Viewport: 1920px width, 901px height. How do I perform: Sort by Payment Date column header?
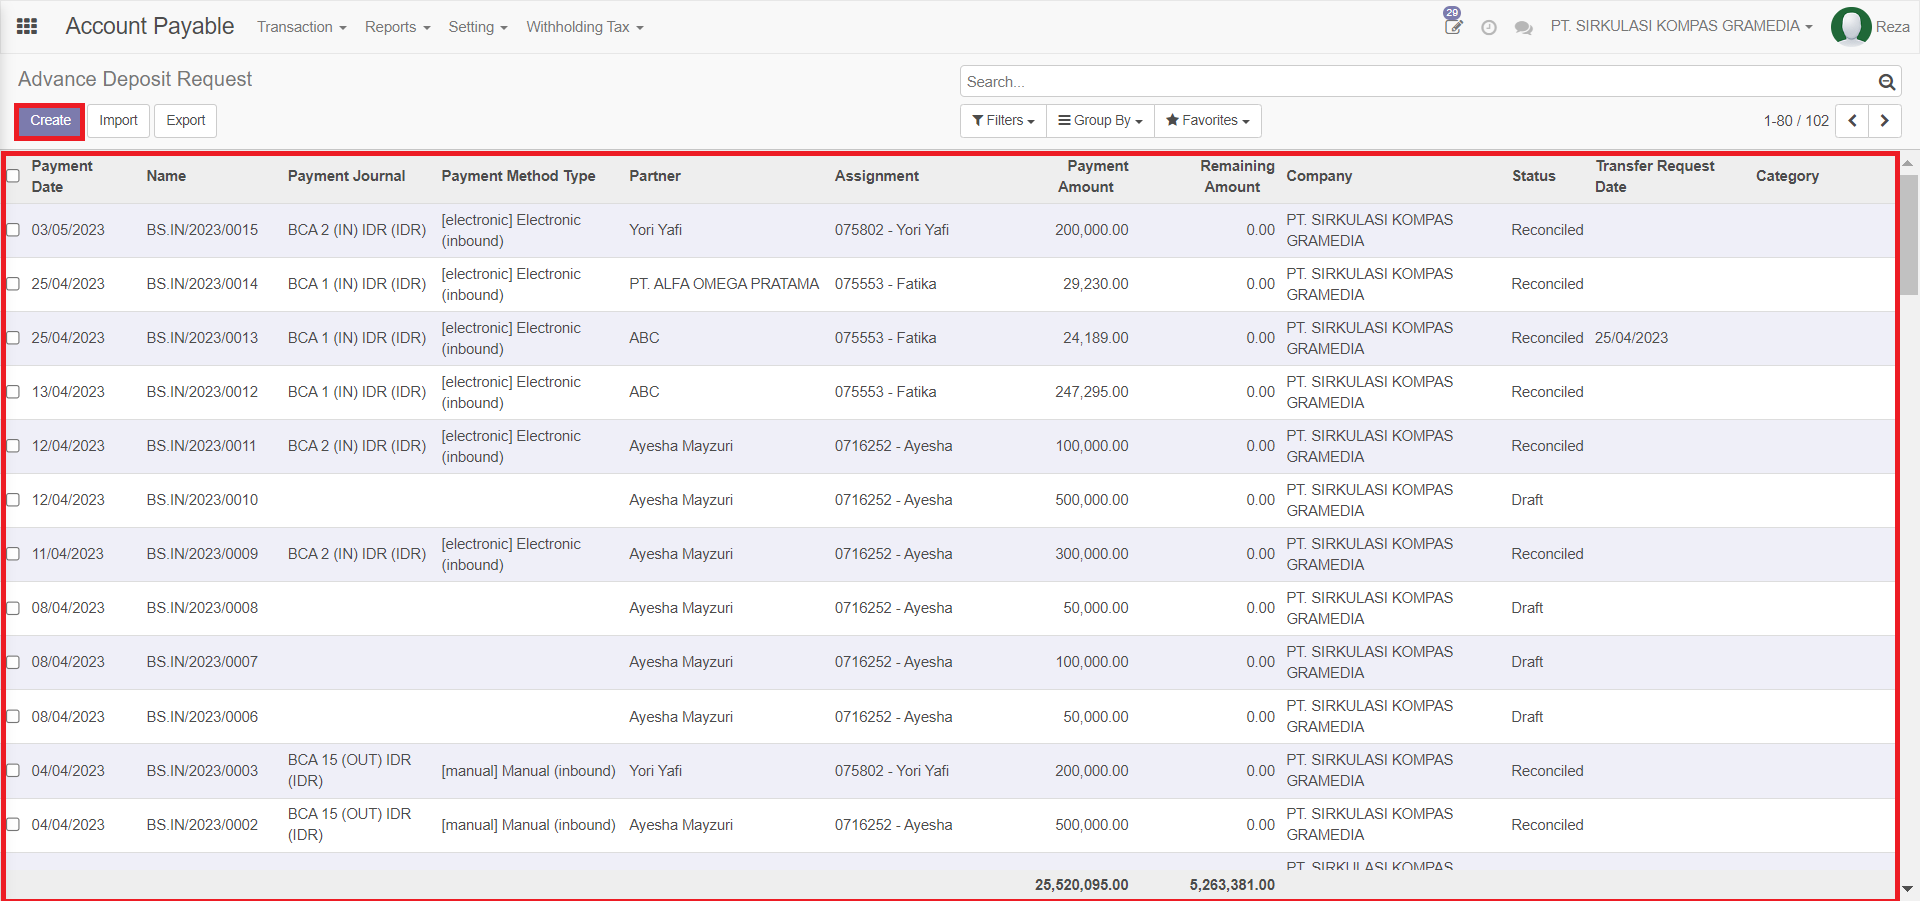coord(62,176)
